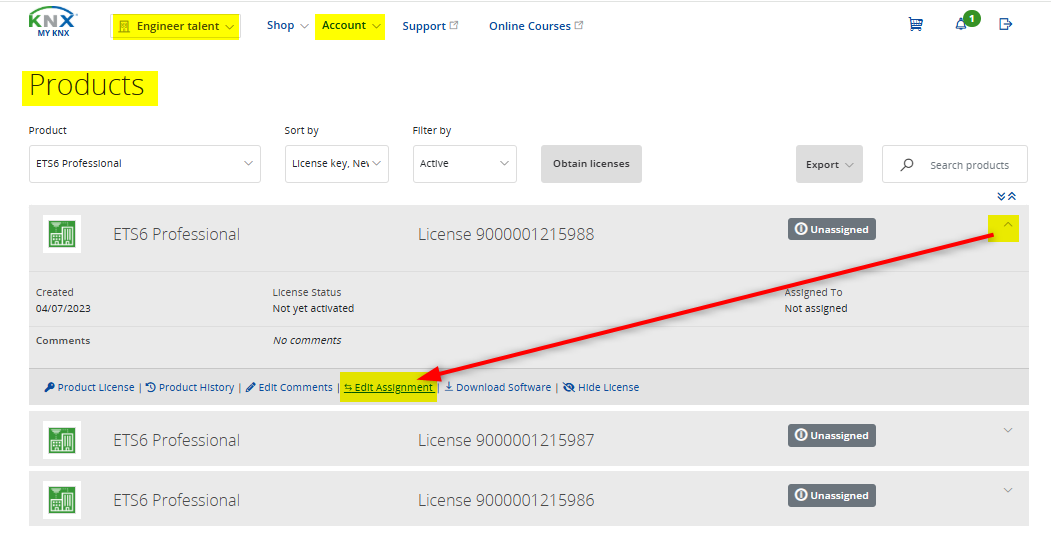
Task: Click the ETS6 icon for license 9000001215986
Action: click(x=62, y=500)
